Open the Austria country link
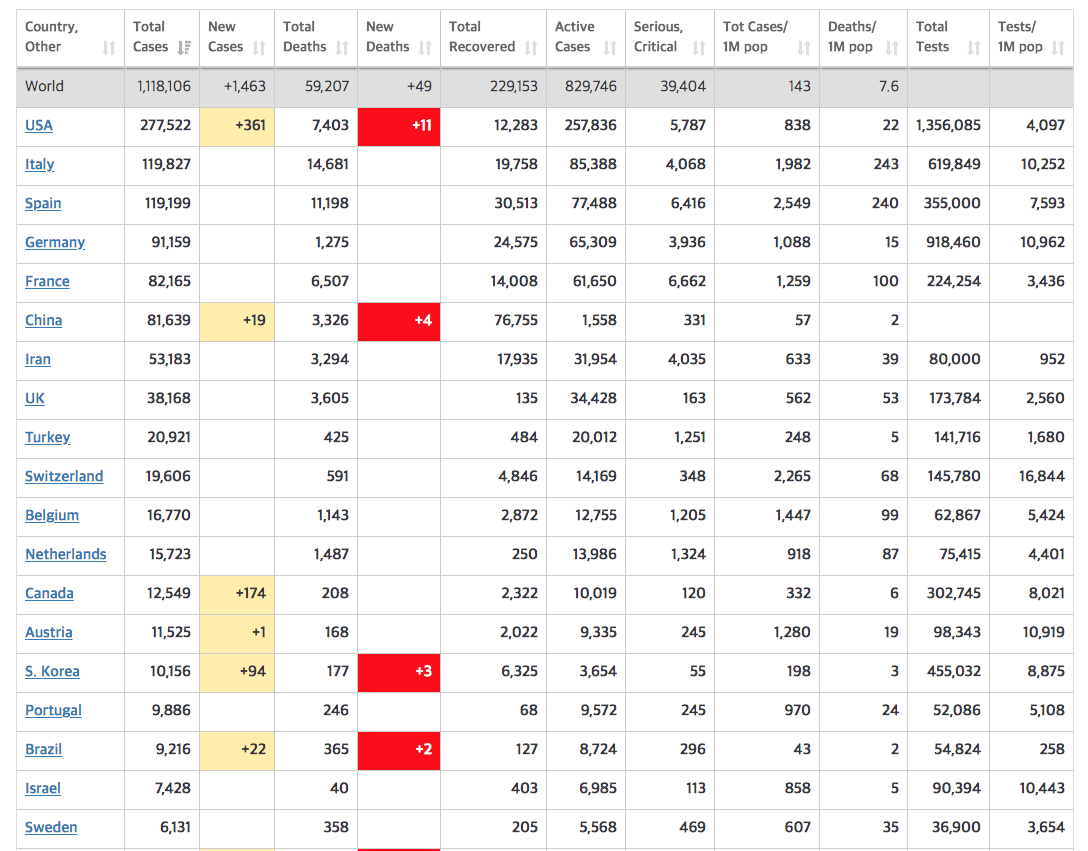The image size is (1088, 851). (49, 632)
